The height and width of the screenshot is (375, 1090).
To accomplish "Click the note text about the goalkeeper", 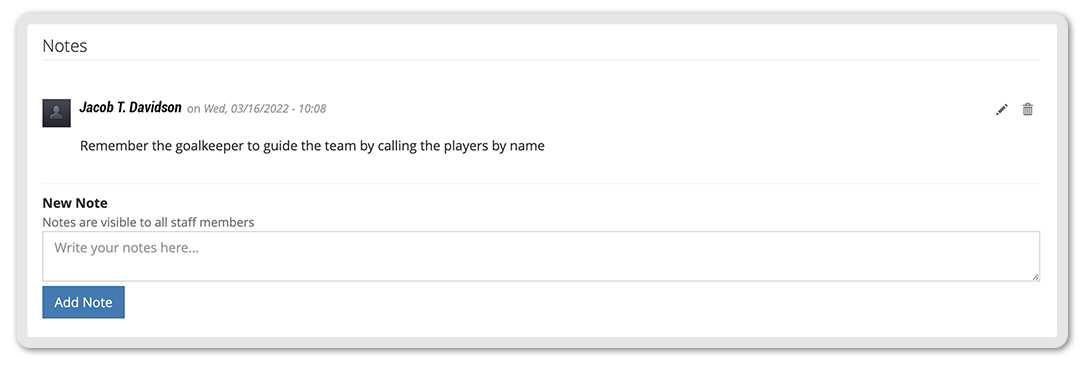I will (x=312, y=147).
